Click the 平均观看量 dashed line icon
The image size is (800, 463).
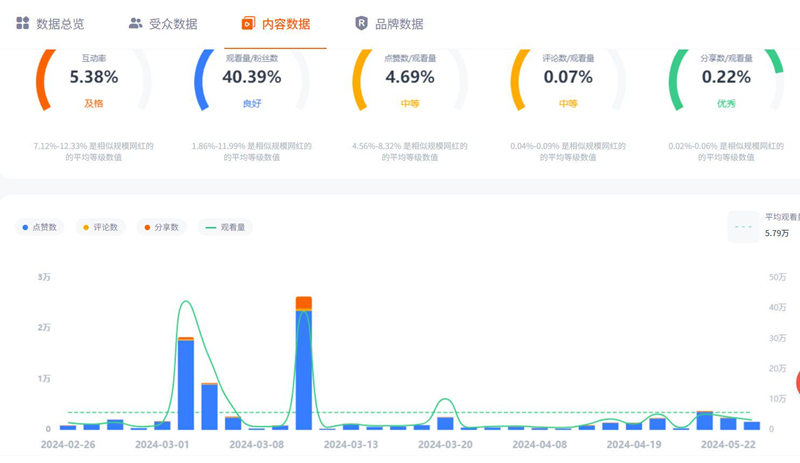click(x=743, y=226)
